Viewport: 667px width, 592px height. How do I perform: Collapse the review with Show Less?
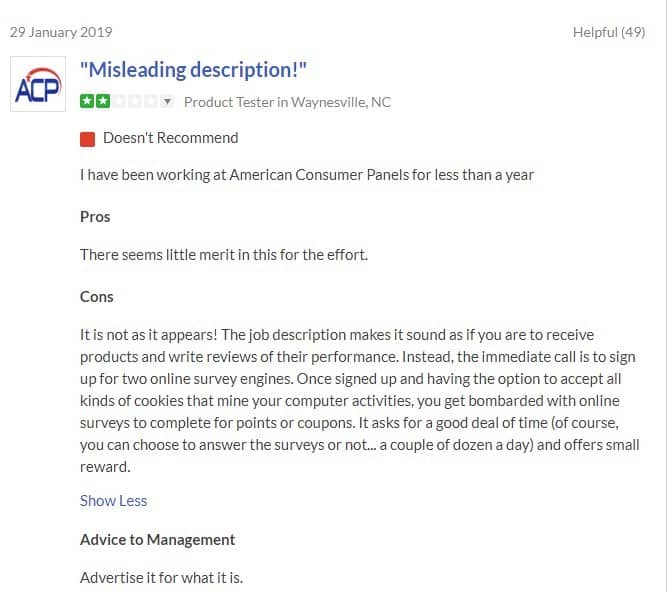click(x=113, y=500)
